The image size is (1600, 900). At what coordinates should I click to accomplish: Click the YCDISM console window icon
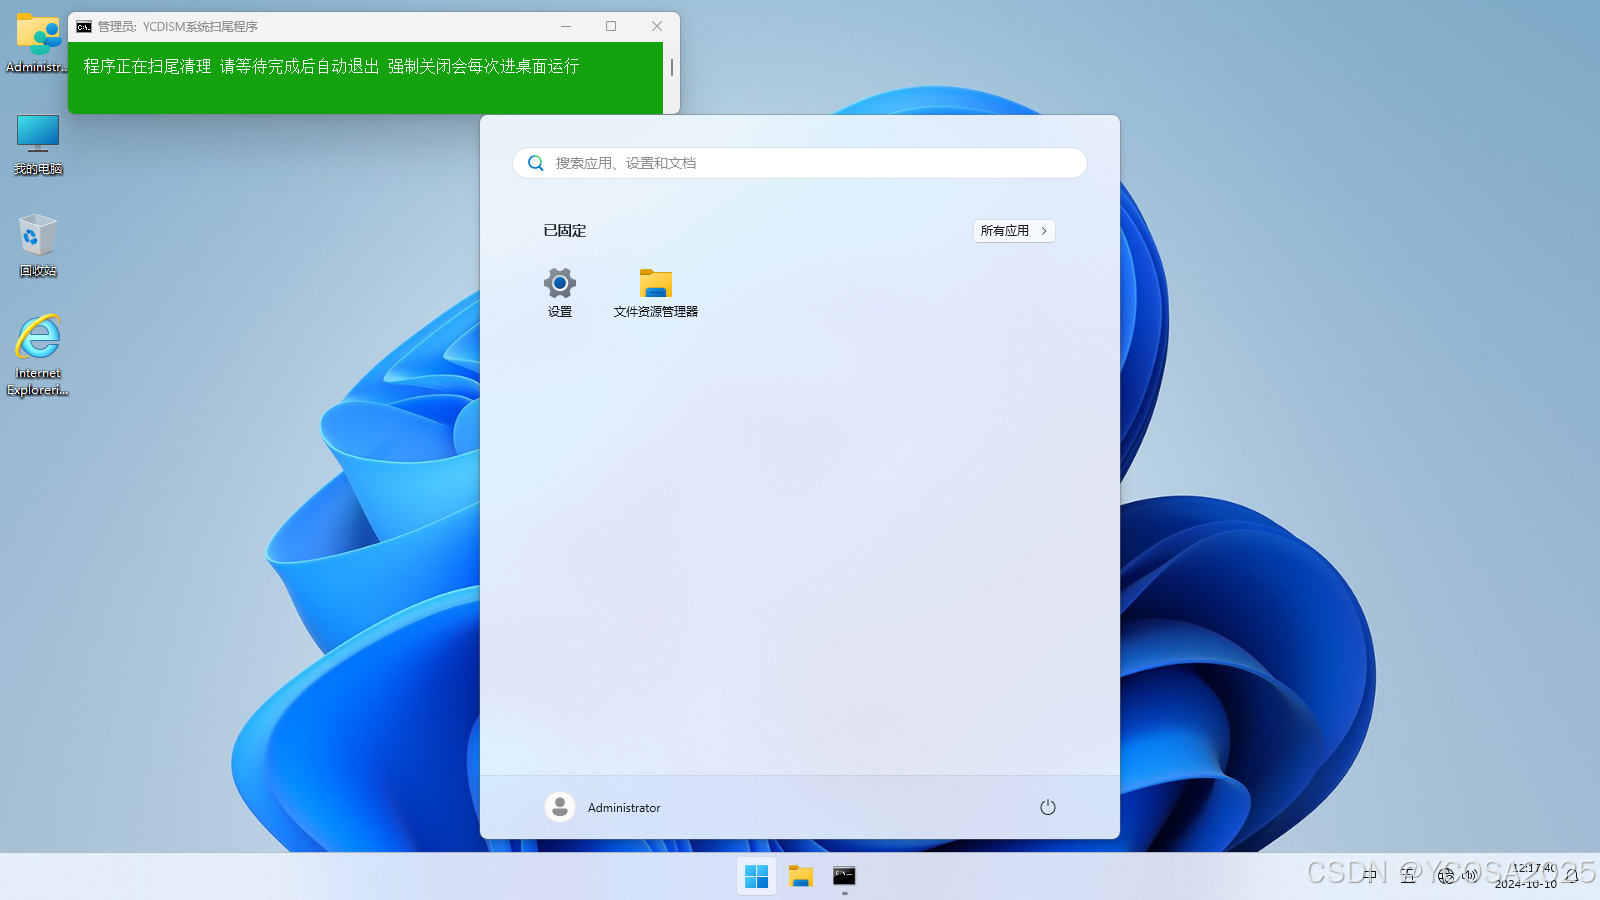pos(84,27)
